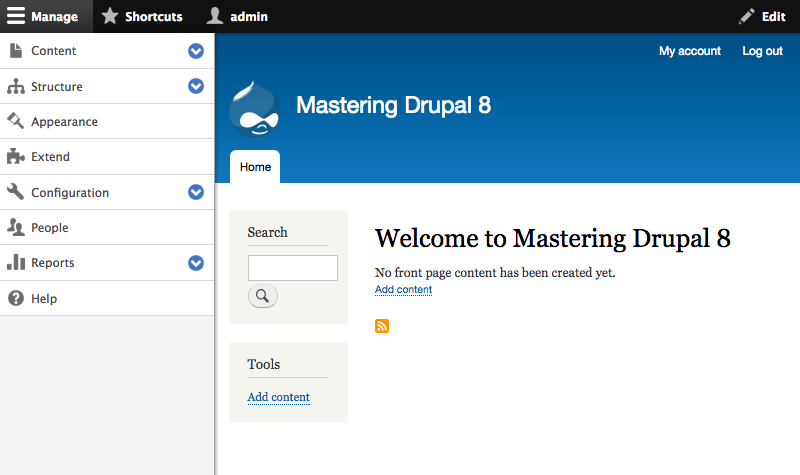Expand the Structure submenu arrow

click(x=196, y=86)
